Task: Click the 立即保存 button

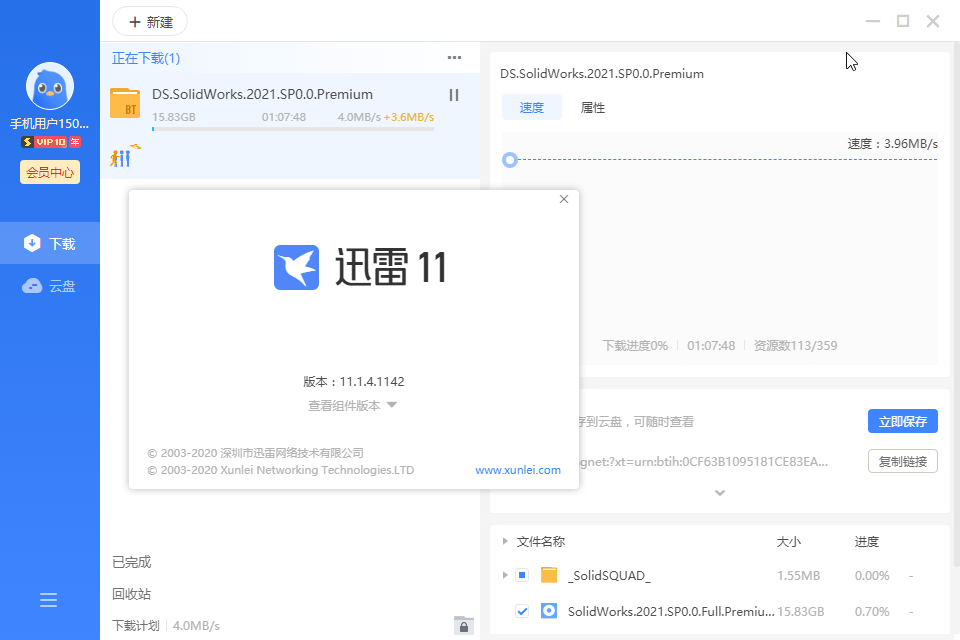Action: [902, 420]
